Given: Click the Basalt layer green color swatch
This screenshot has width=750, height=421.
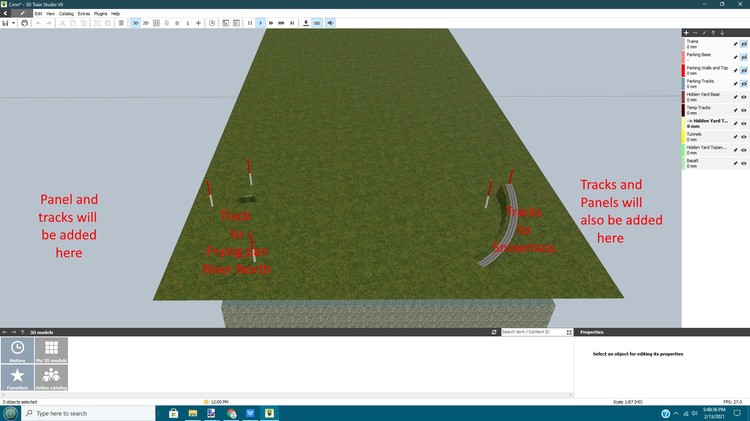Looking at the screenshot, I should [683, 164].
